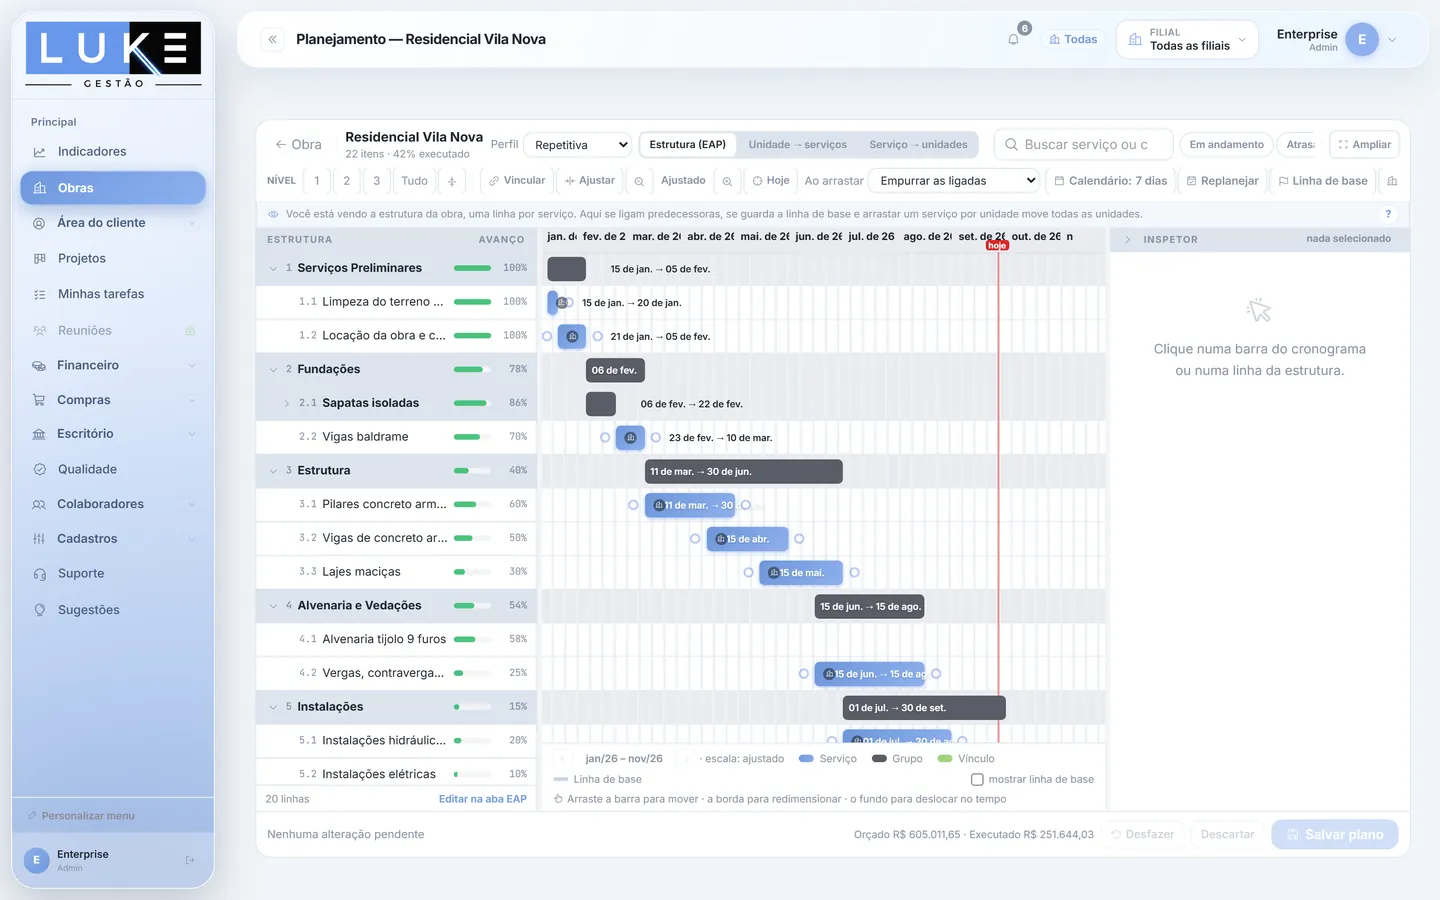Go to the previous timeline period
Viewport: 1440px width, 900px height.
[x=564, y=759]
